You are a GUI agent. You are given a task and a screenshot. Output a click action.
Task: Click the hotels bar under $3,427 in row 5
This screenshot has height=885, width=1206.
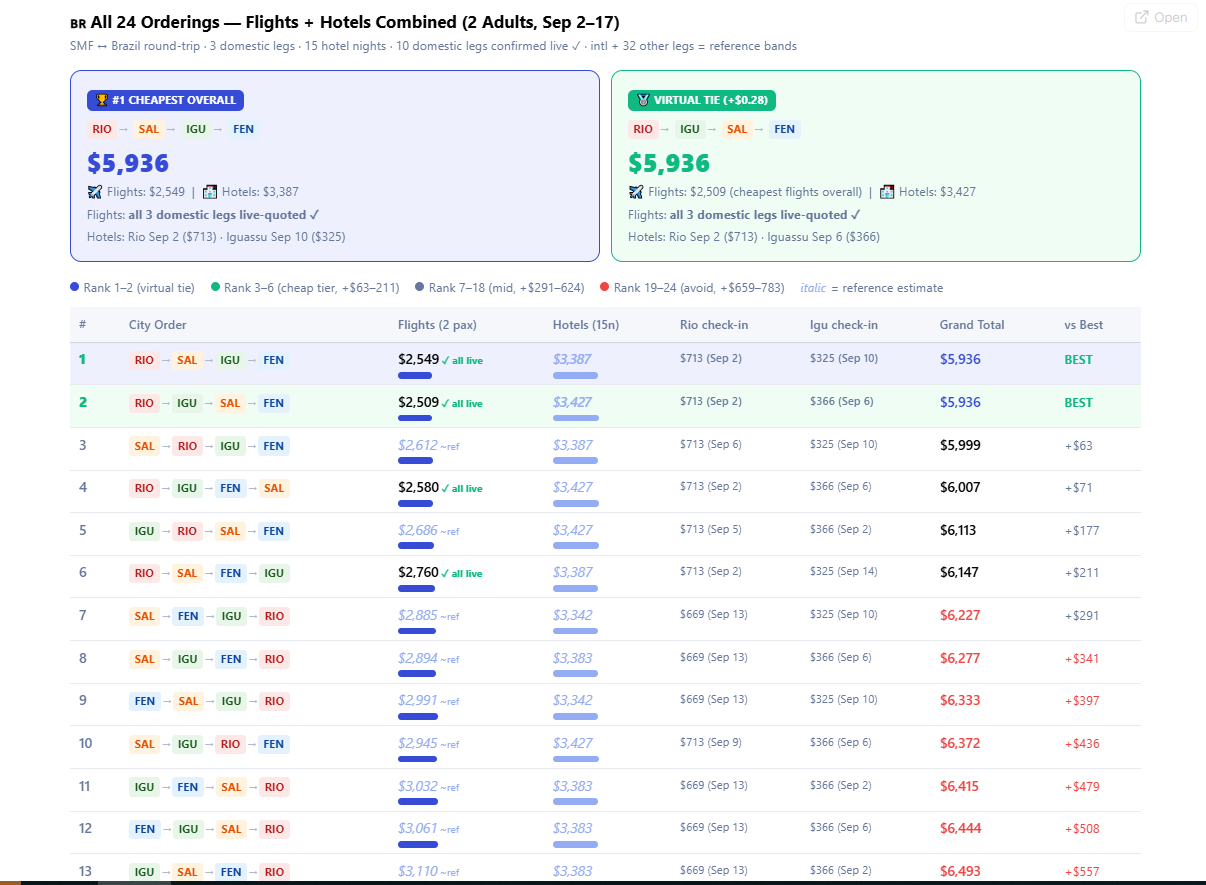576,545
